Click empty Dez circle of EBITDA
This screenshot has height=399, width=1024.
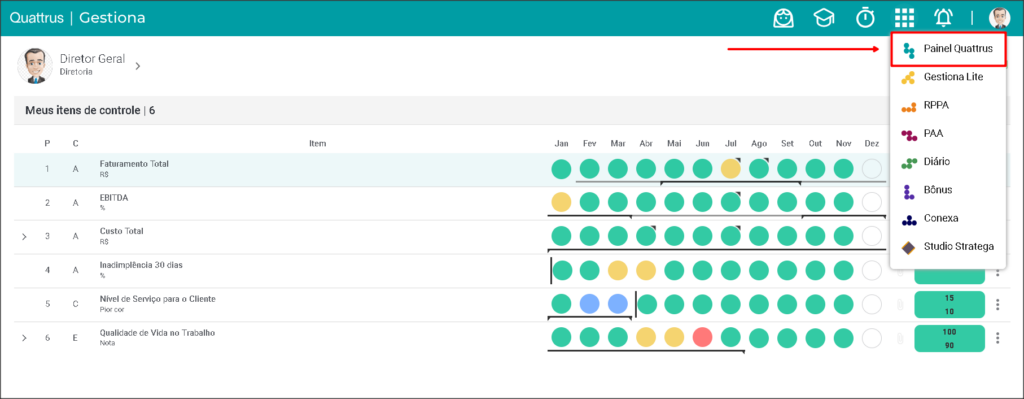(872, 202)
